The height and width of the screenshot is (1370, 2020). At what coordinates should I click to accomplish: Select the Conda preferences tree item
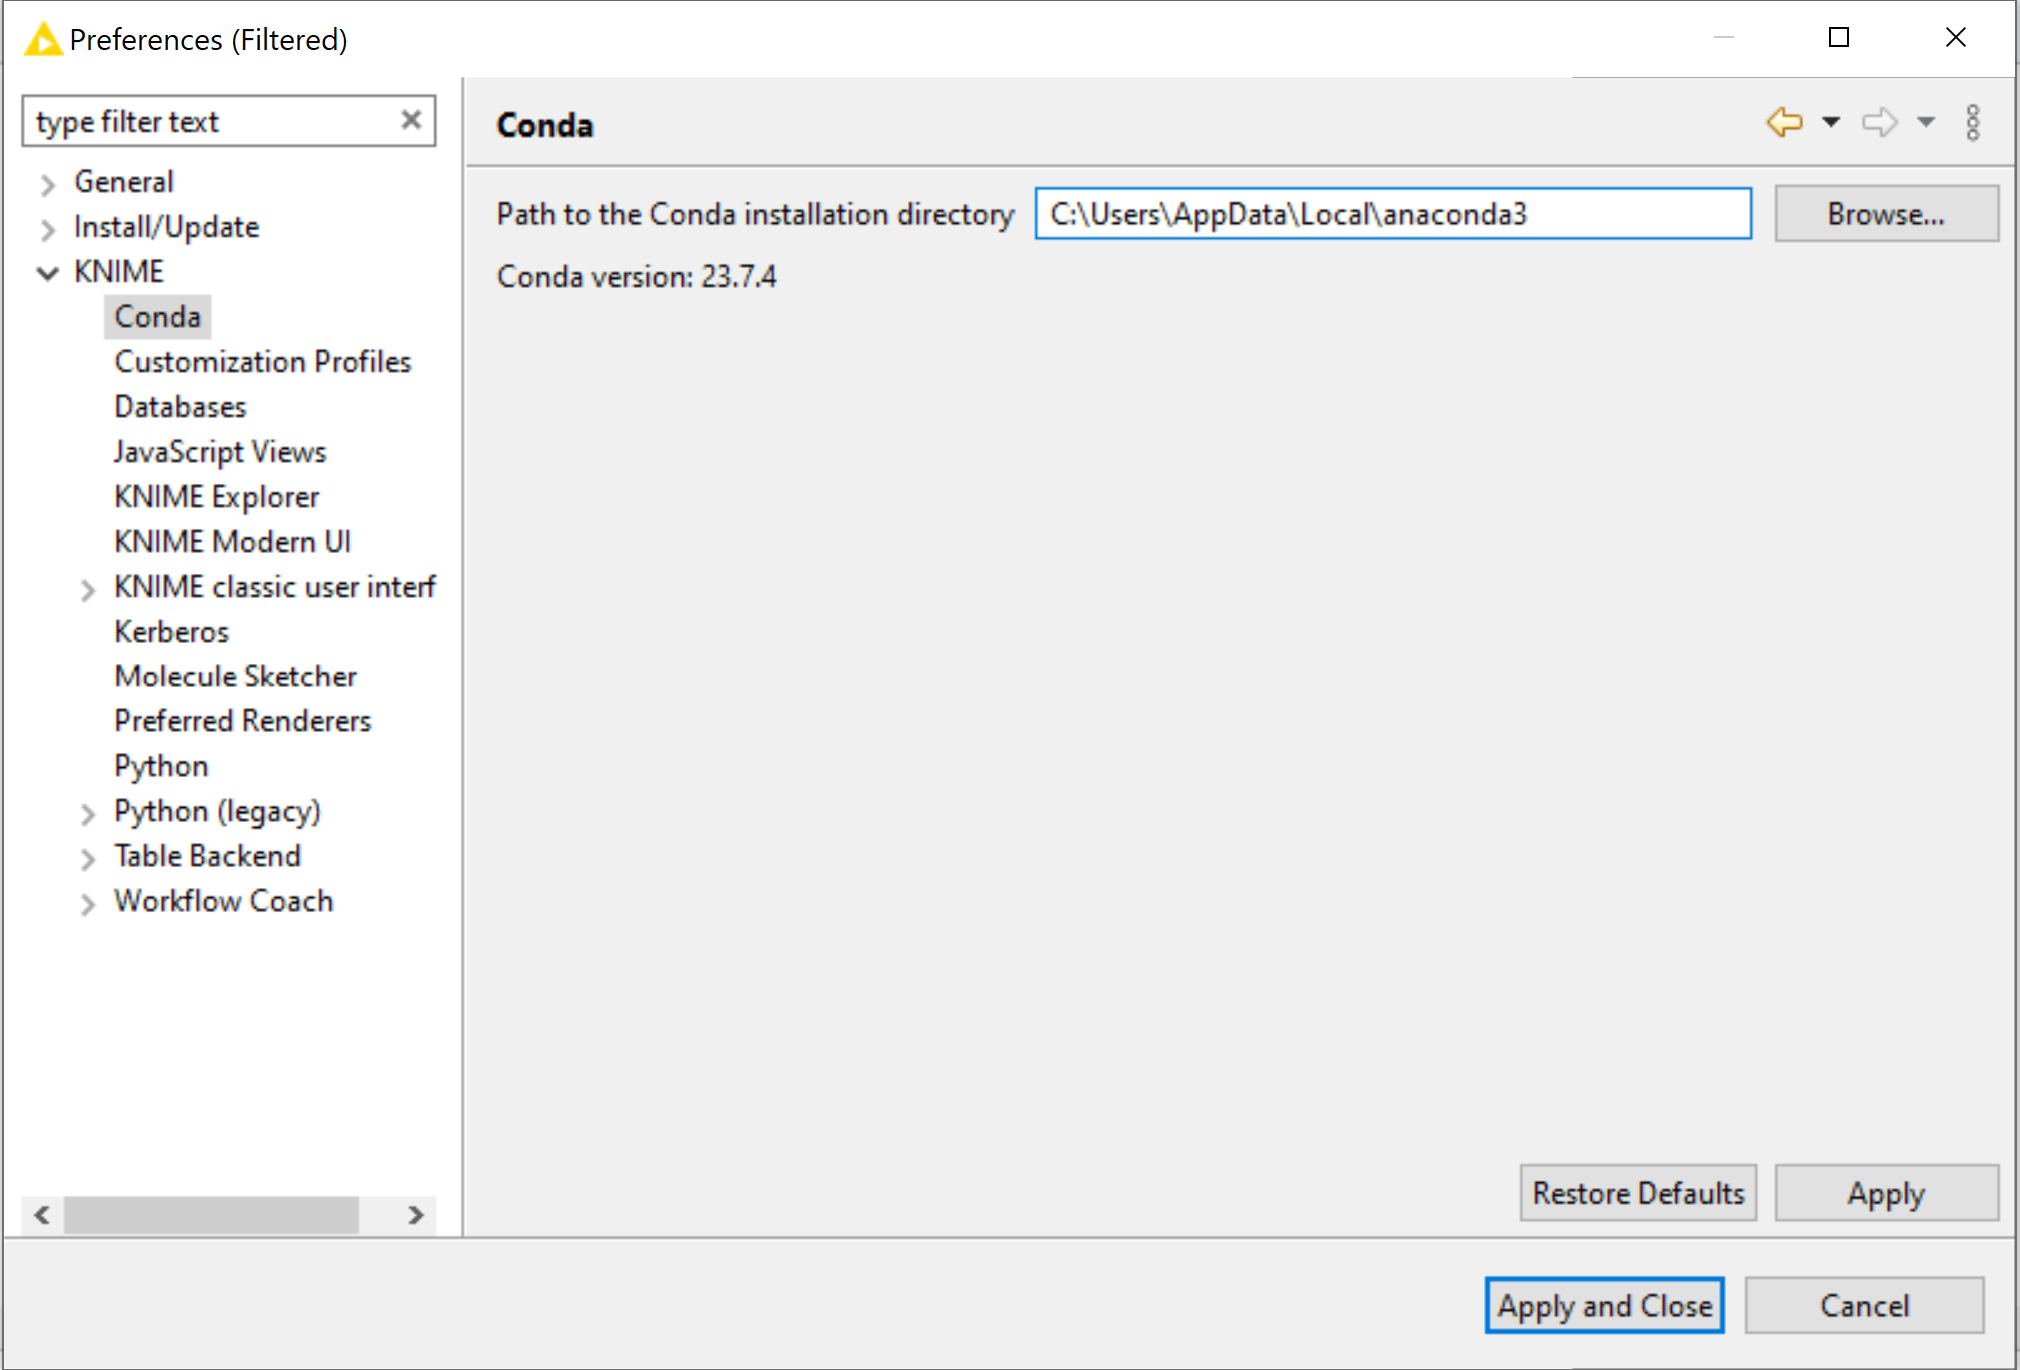click(158, 315)
